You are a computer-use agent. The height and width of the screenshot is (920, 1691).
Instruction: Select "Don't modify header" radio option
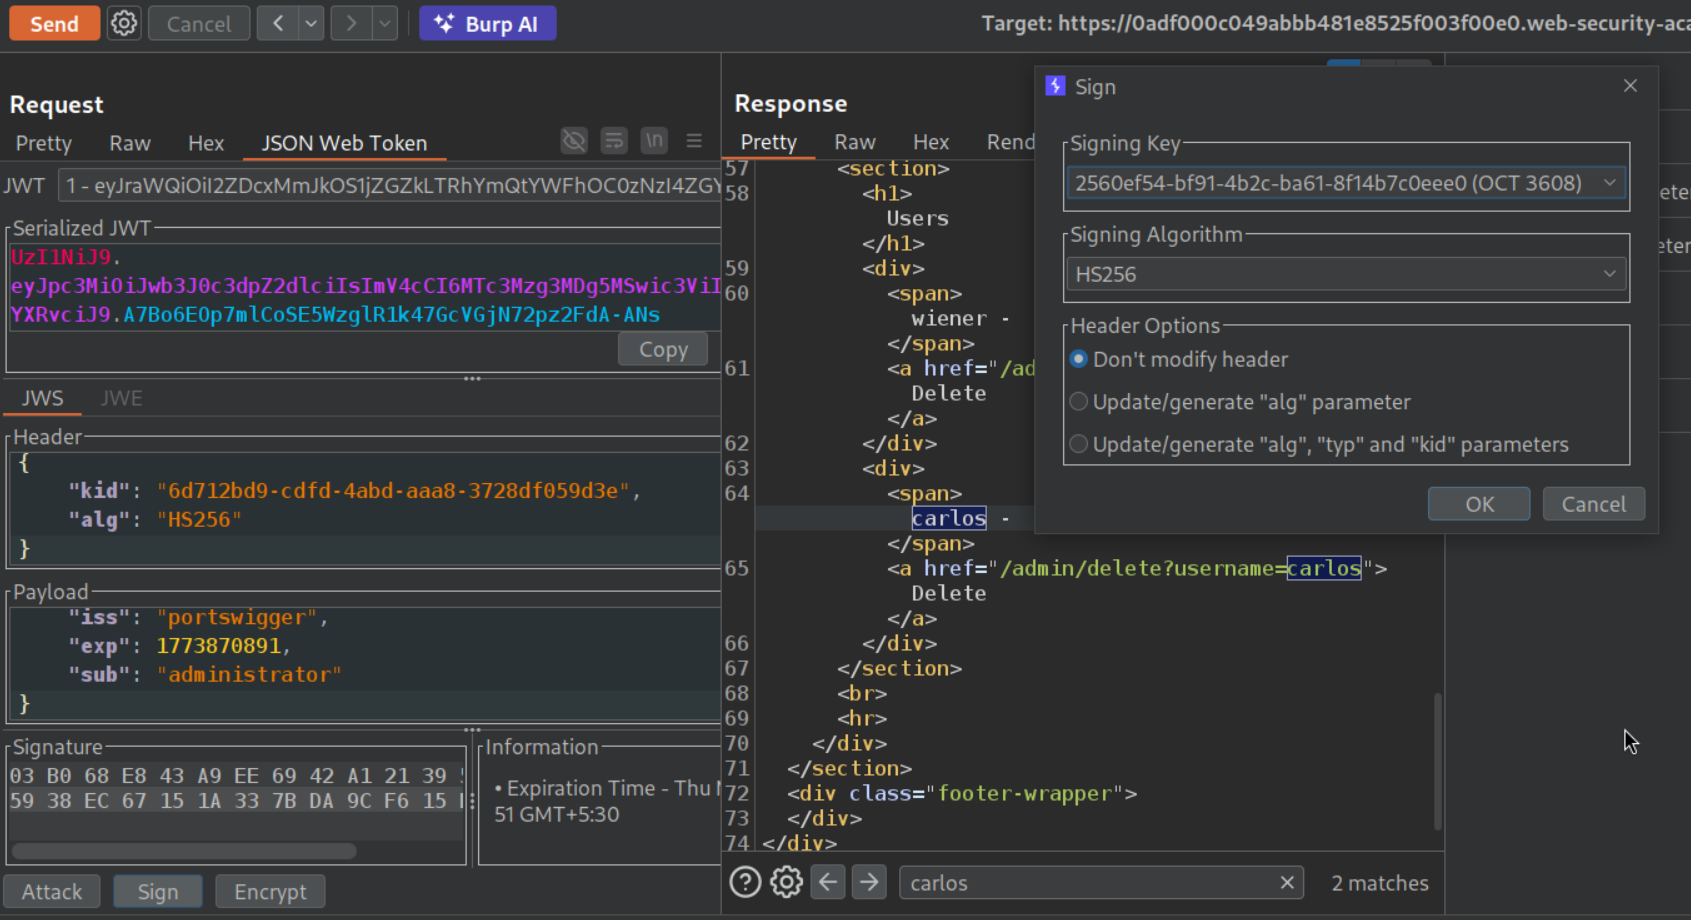click(x=1079, y=359)
